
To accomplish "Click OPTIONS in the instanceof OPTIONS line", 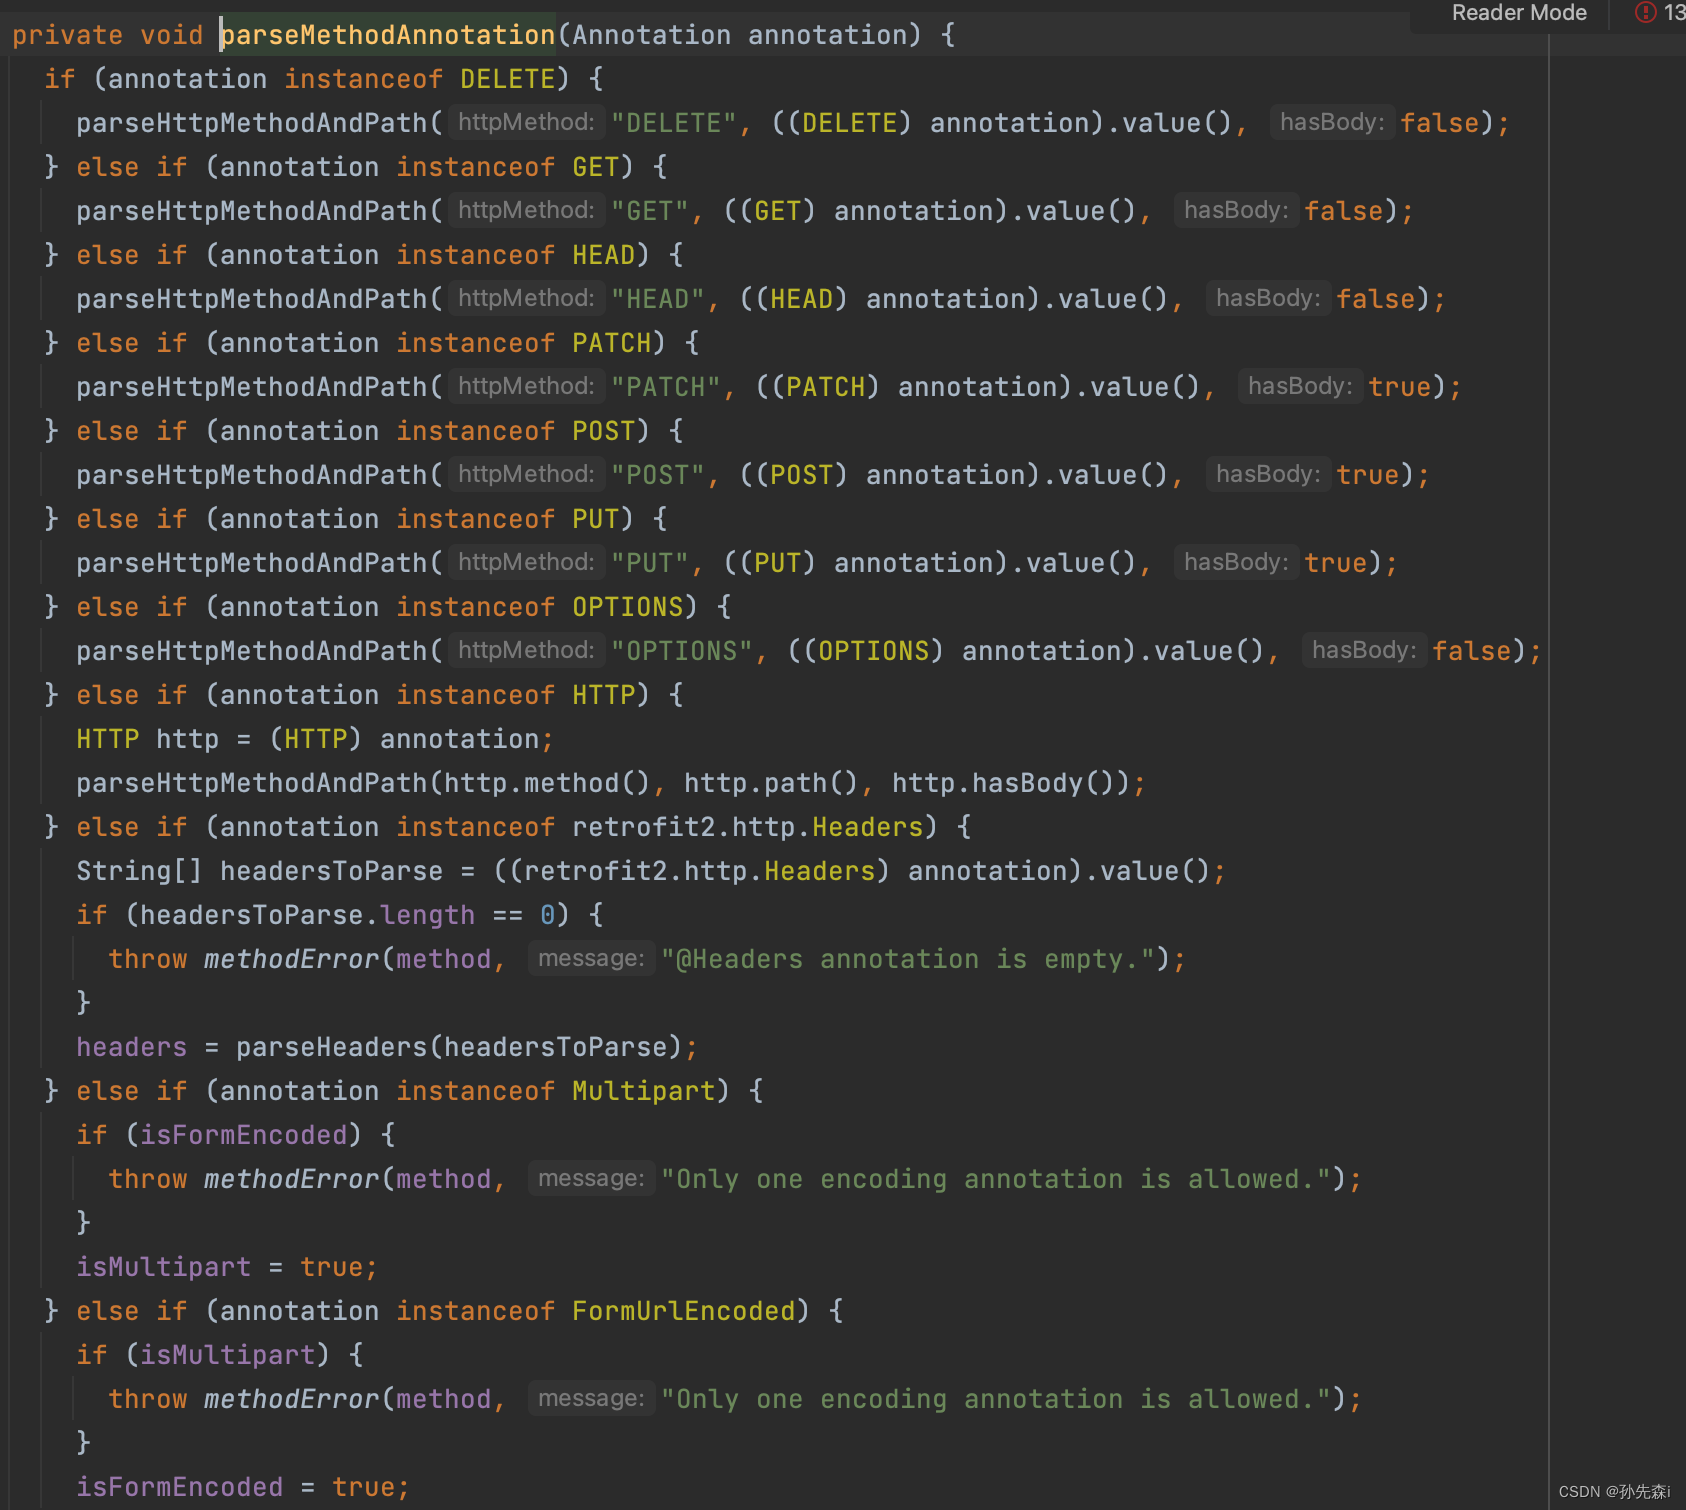I will coord(628,607).
